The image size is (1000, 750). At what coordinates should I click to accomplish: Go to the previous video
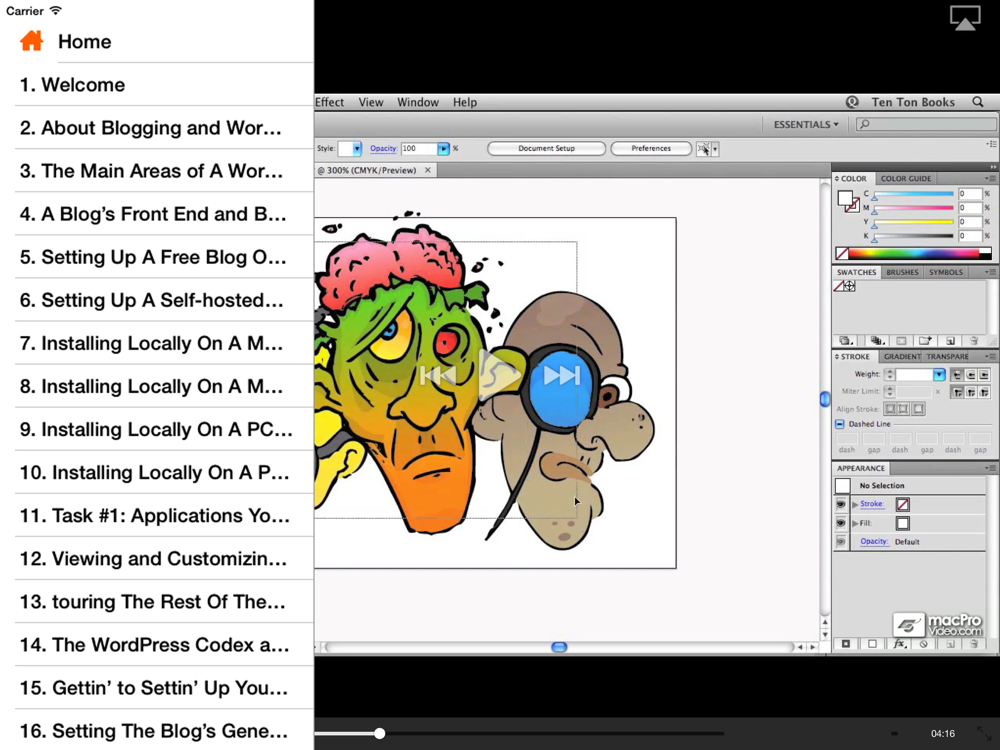coord(438,375)
